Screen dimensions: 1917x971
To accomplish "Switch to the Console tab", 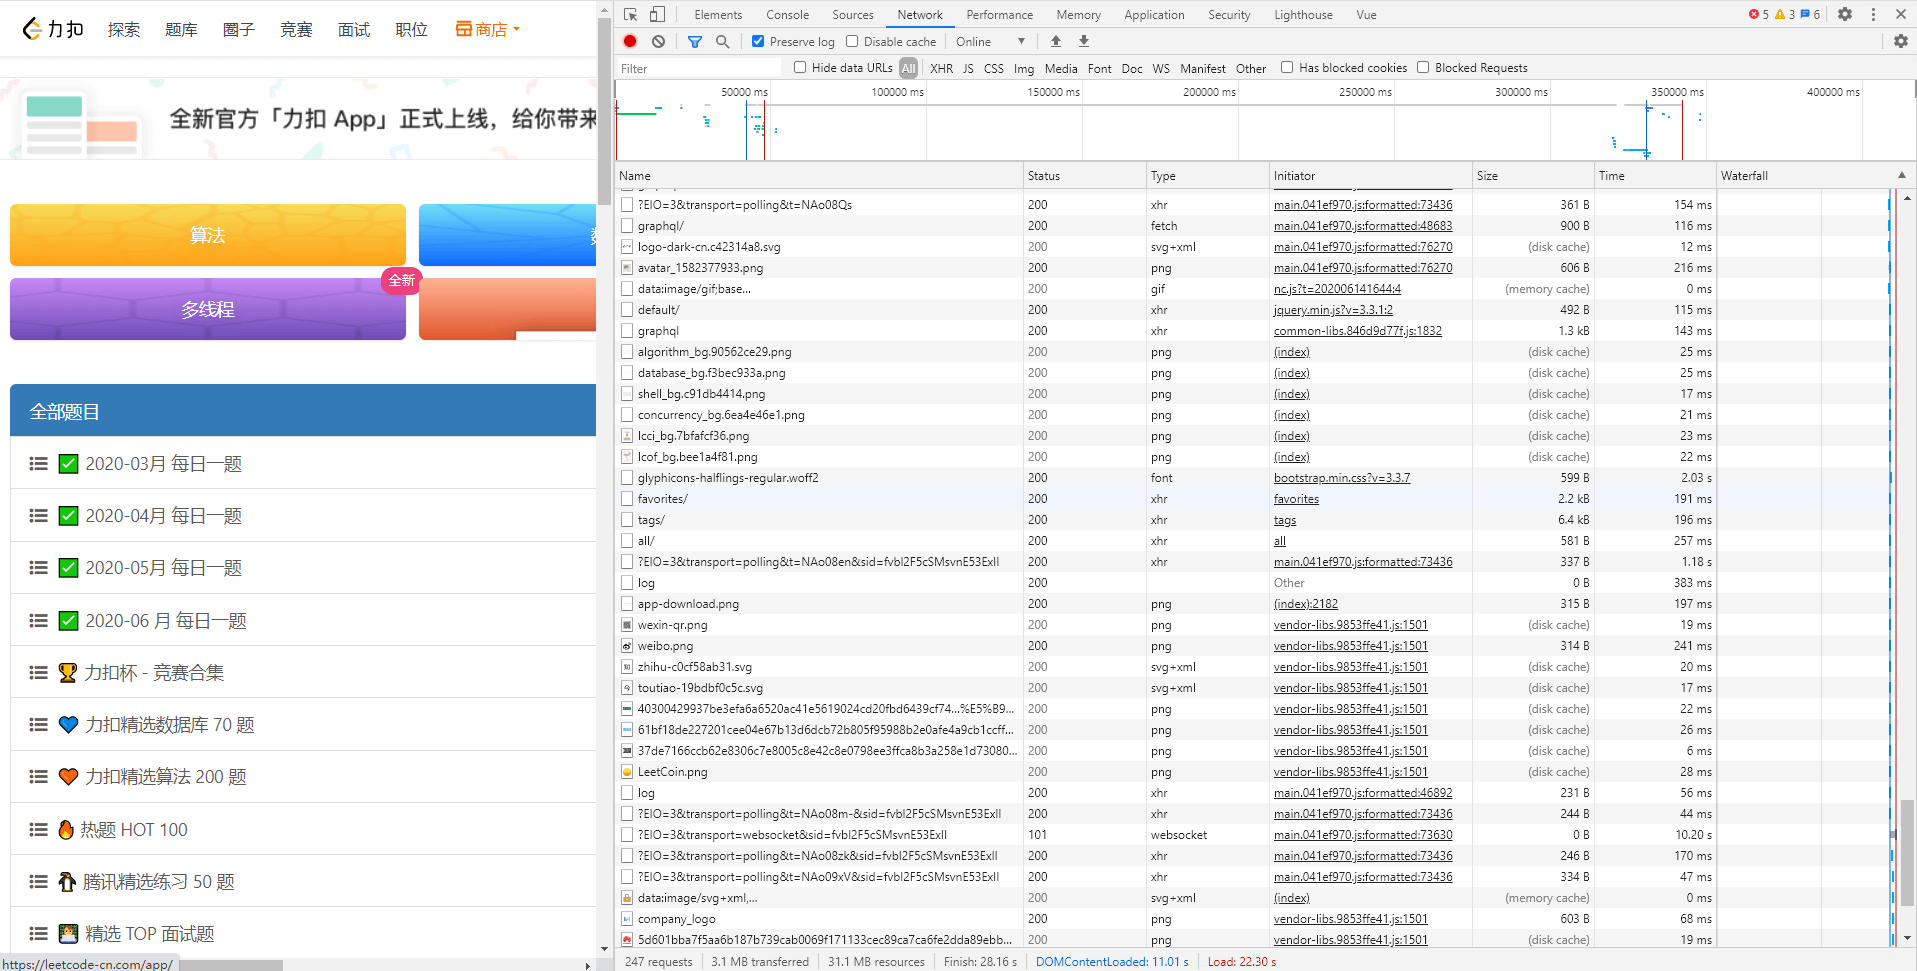I will [x=787, y=14].
